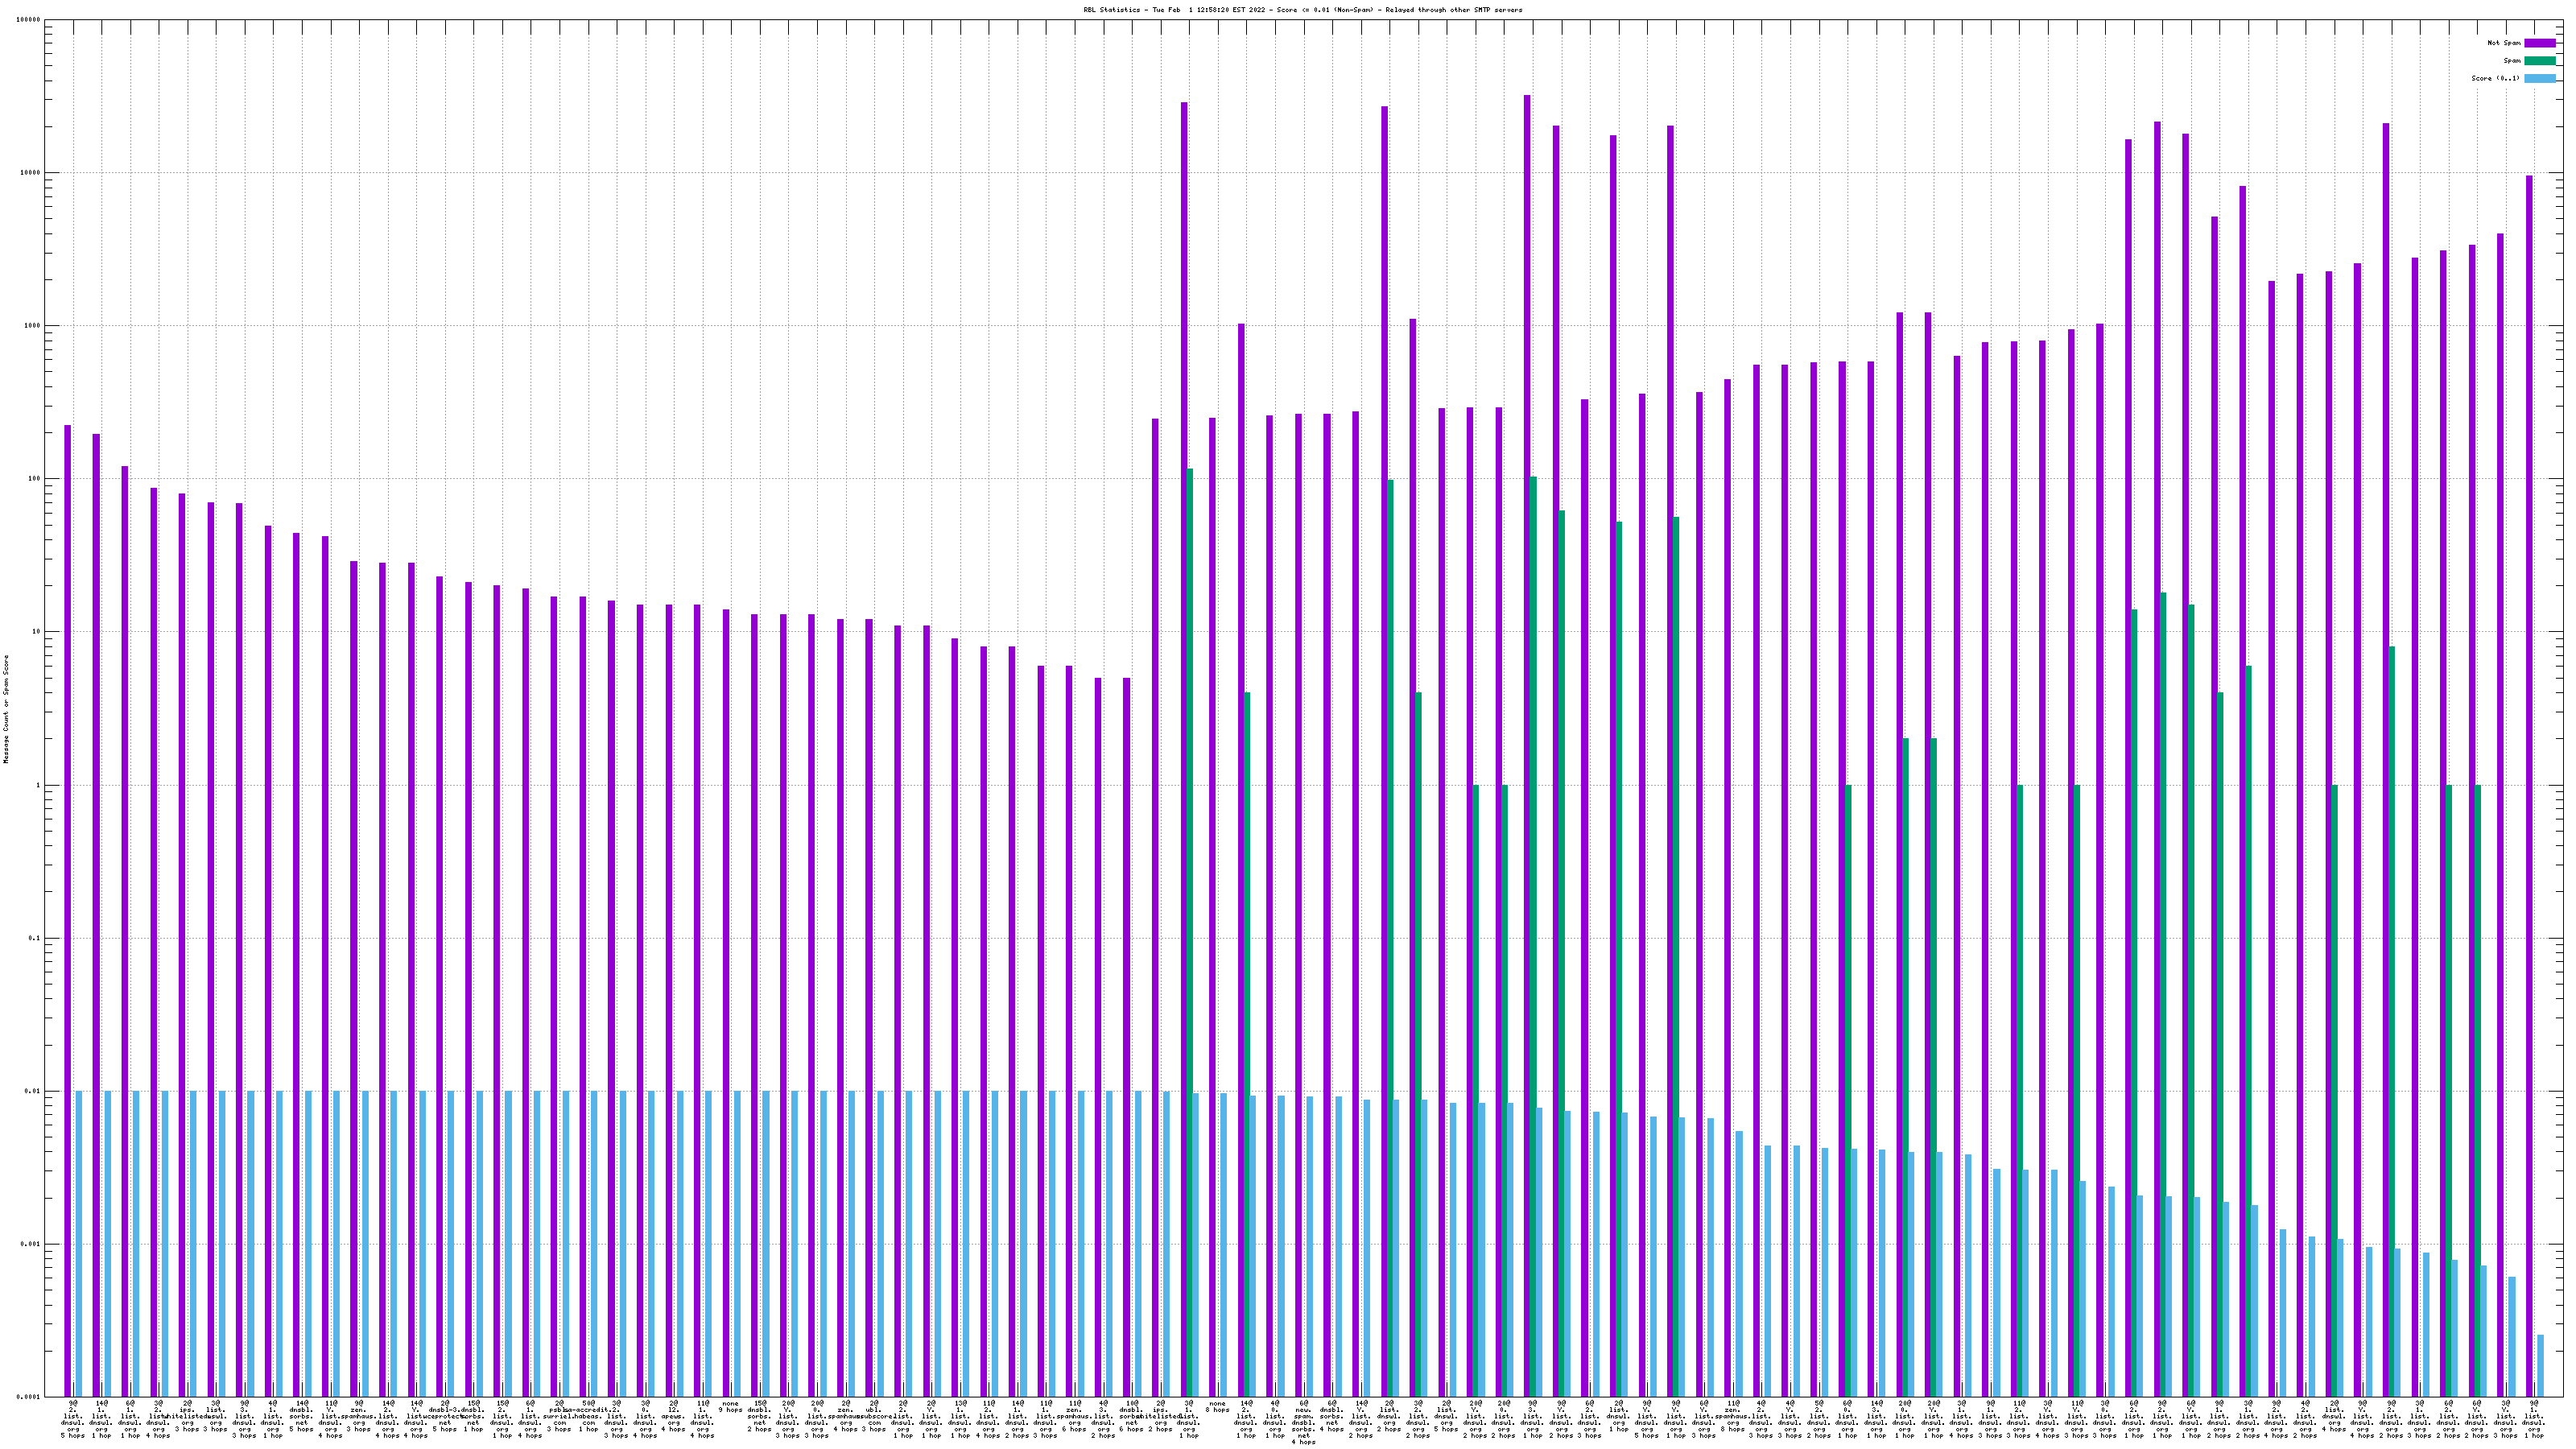Click the 0.0001 y-axis tick label
Screen dimensions: 2576x1449
tap(30, 1398)
